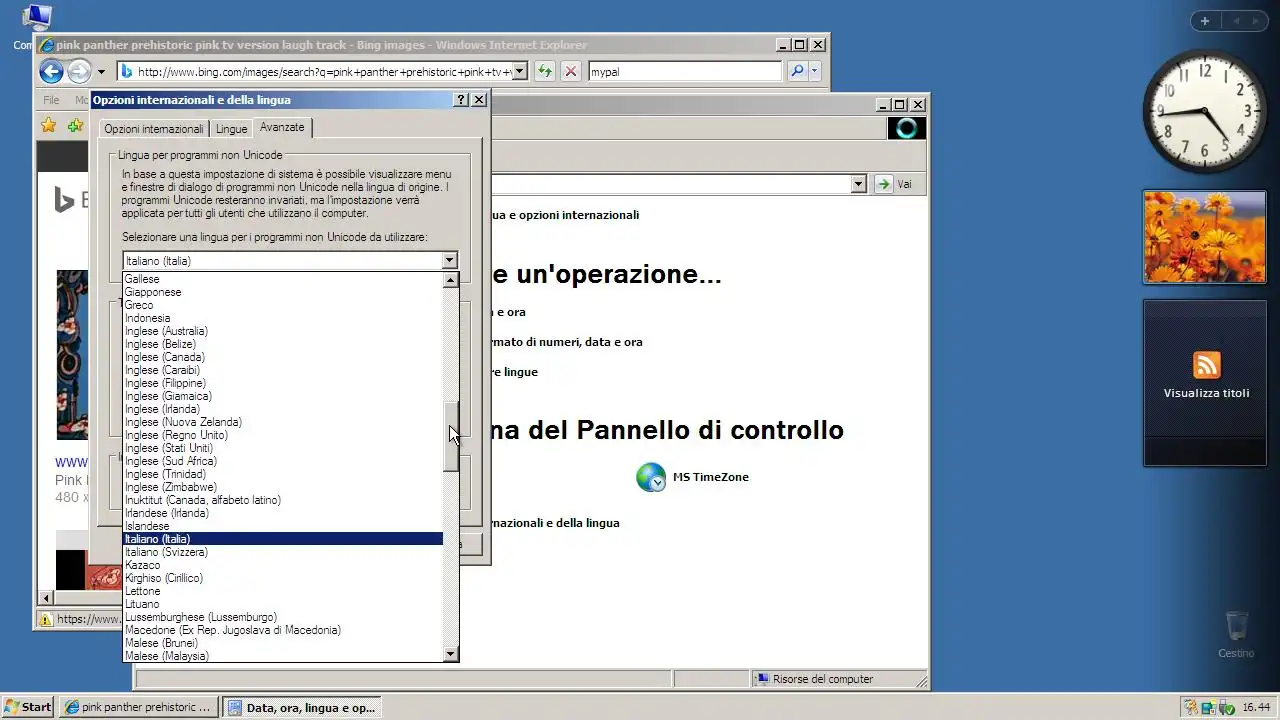Open the Cestino recycle bin icon
Image resolution: width=1280 pixels, height=720 pixels.
pyautogui.click(x=1236, y=634)
